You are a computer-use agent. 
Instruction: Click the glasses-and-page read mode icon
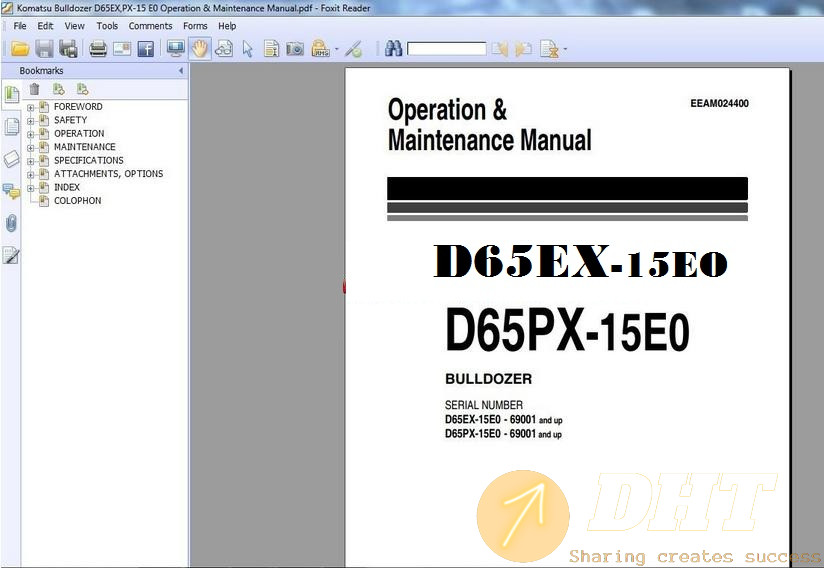tap(224, 49)
